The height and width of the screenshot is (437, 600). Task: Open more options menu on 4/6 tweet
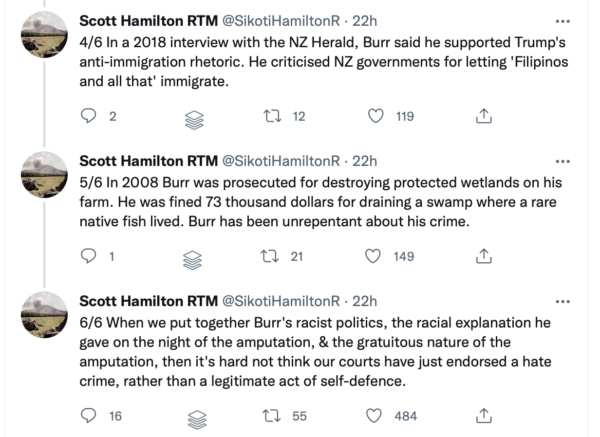click(570, 19)
